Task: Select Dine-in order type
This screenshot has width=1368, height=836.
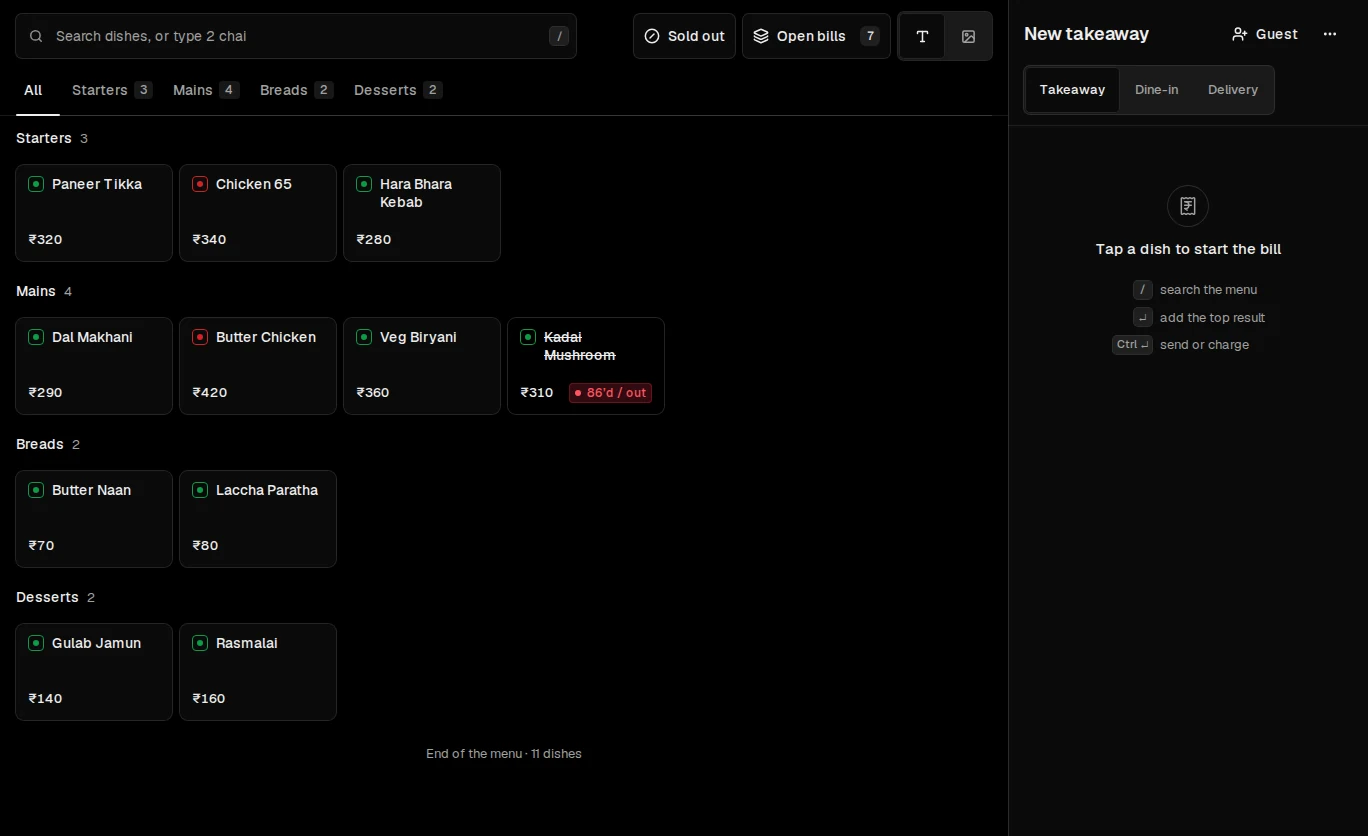Action: click(x=1156, y=90)
